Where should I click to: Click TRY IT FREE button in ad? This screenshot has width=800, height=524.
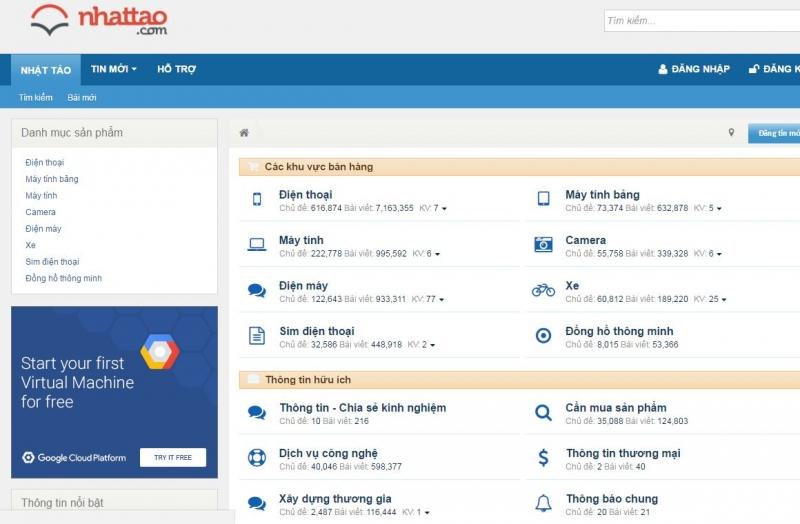click(172, 457)
